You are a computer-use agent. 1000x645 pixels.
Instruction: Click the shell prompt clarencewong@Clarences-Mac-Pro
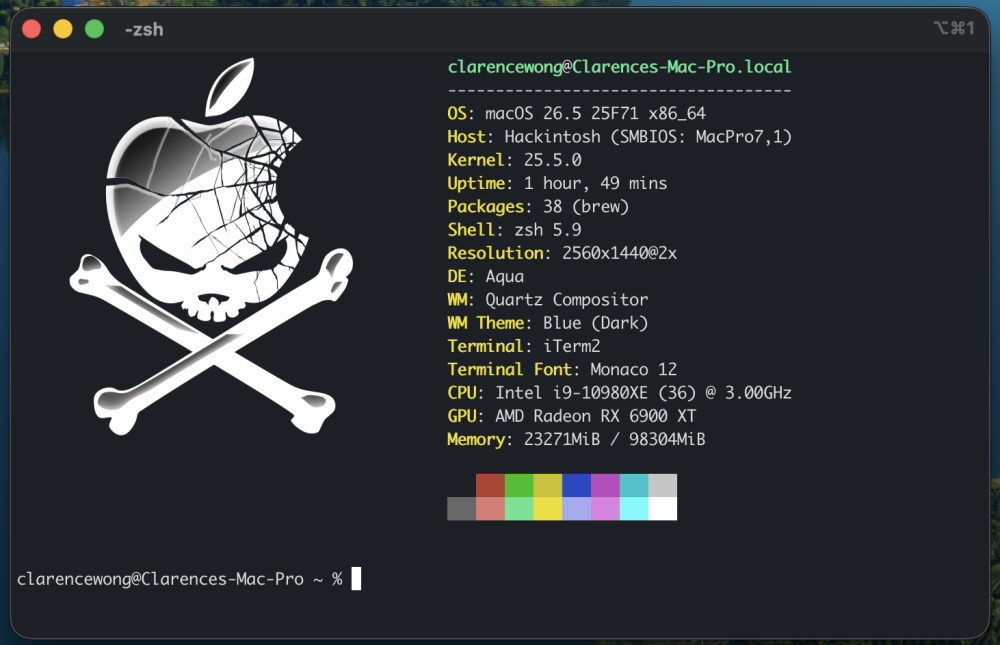[x=160, y=579]
